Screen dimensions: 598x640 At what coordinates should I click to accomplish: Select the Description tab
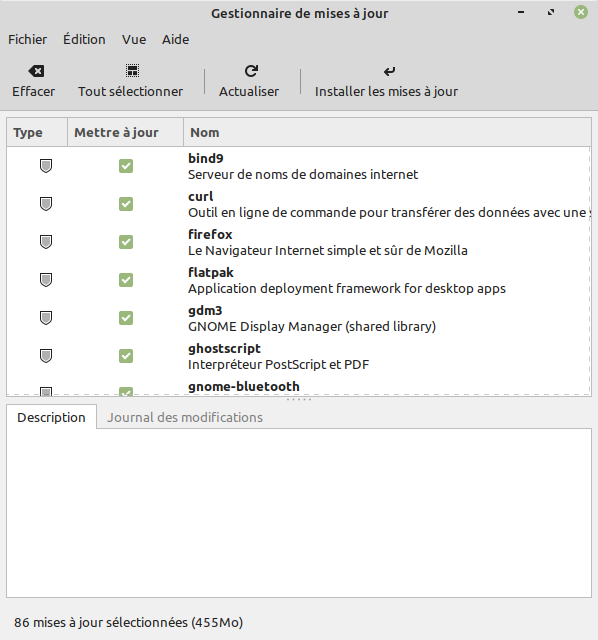point(51,417)
